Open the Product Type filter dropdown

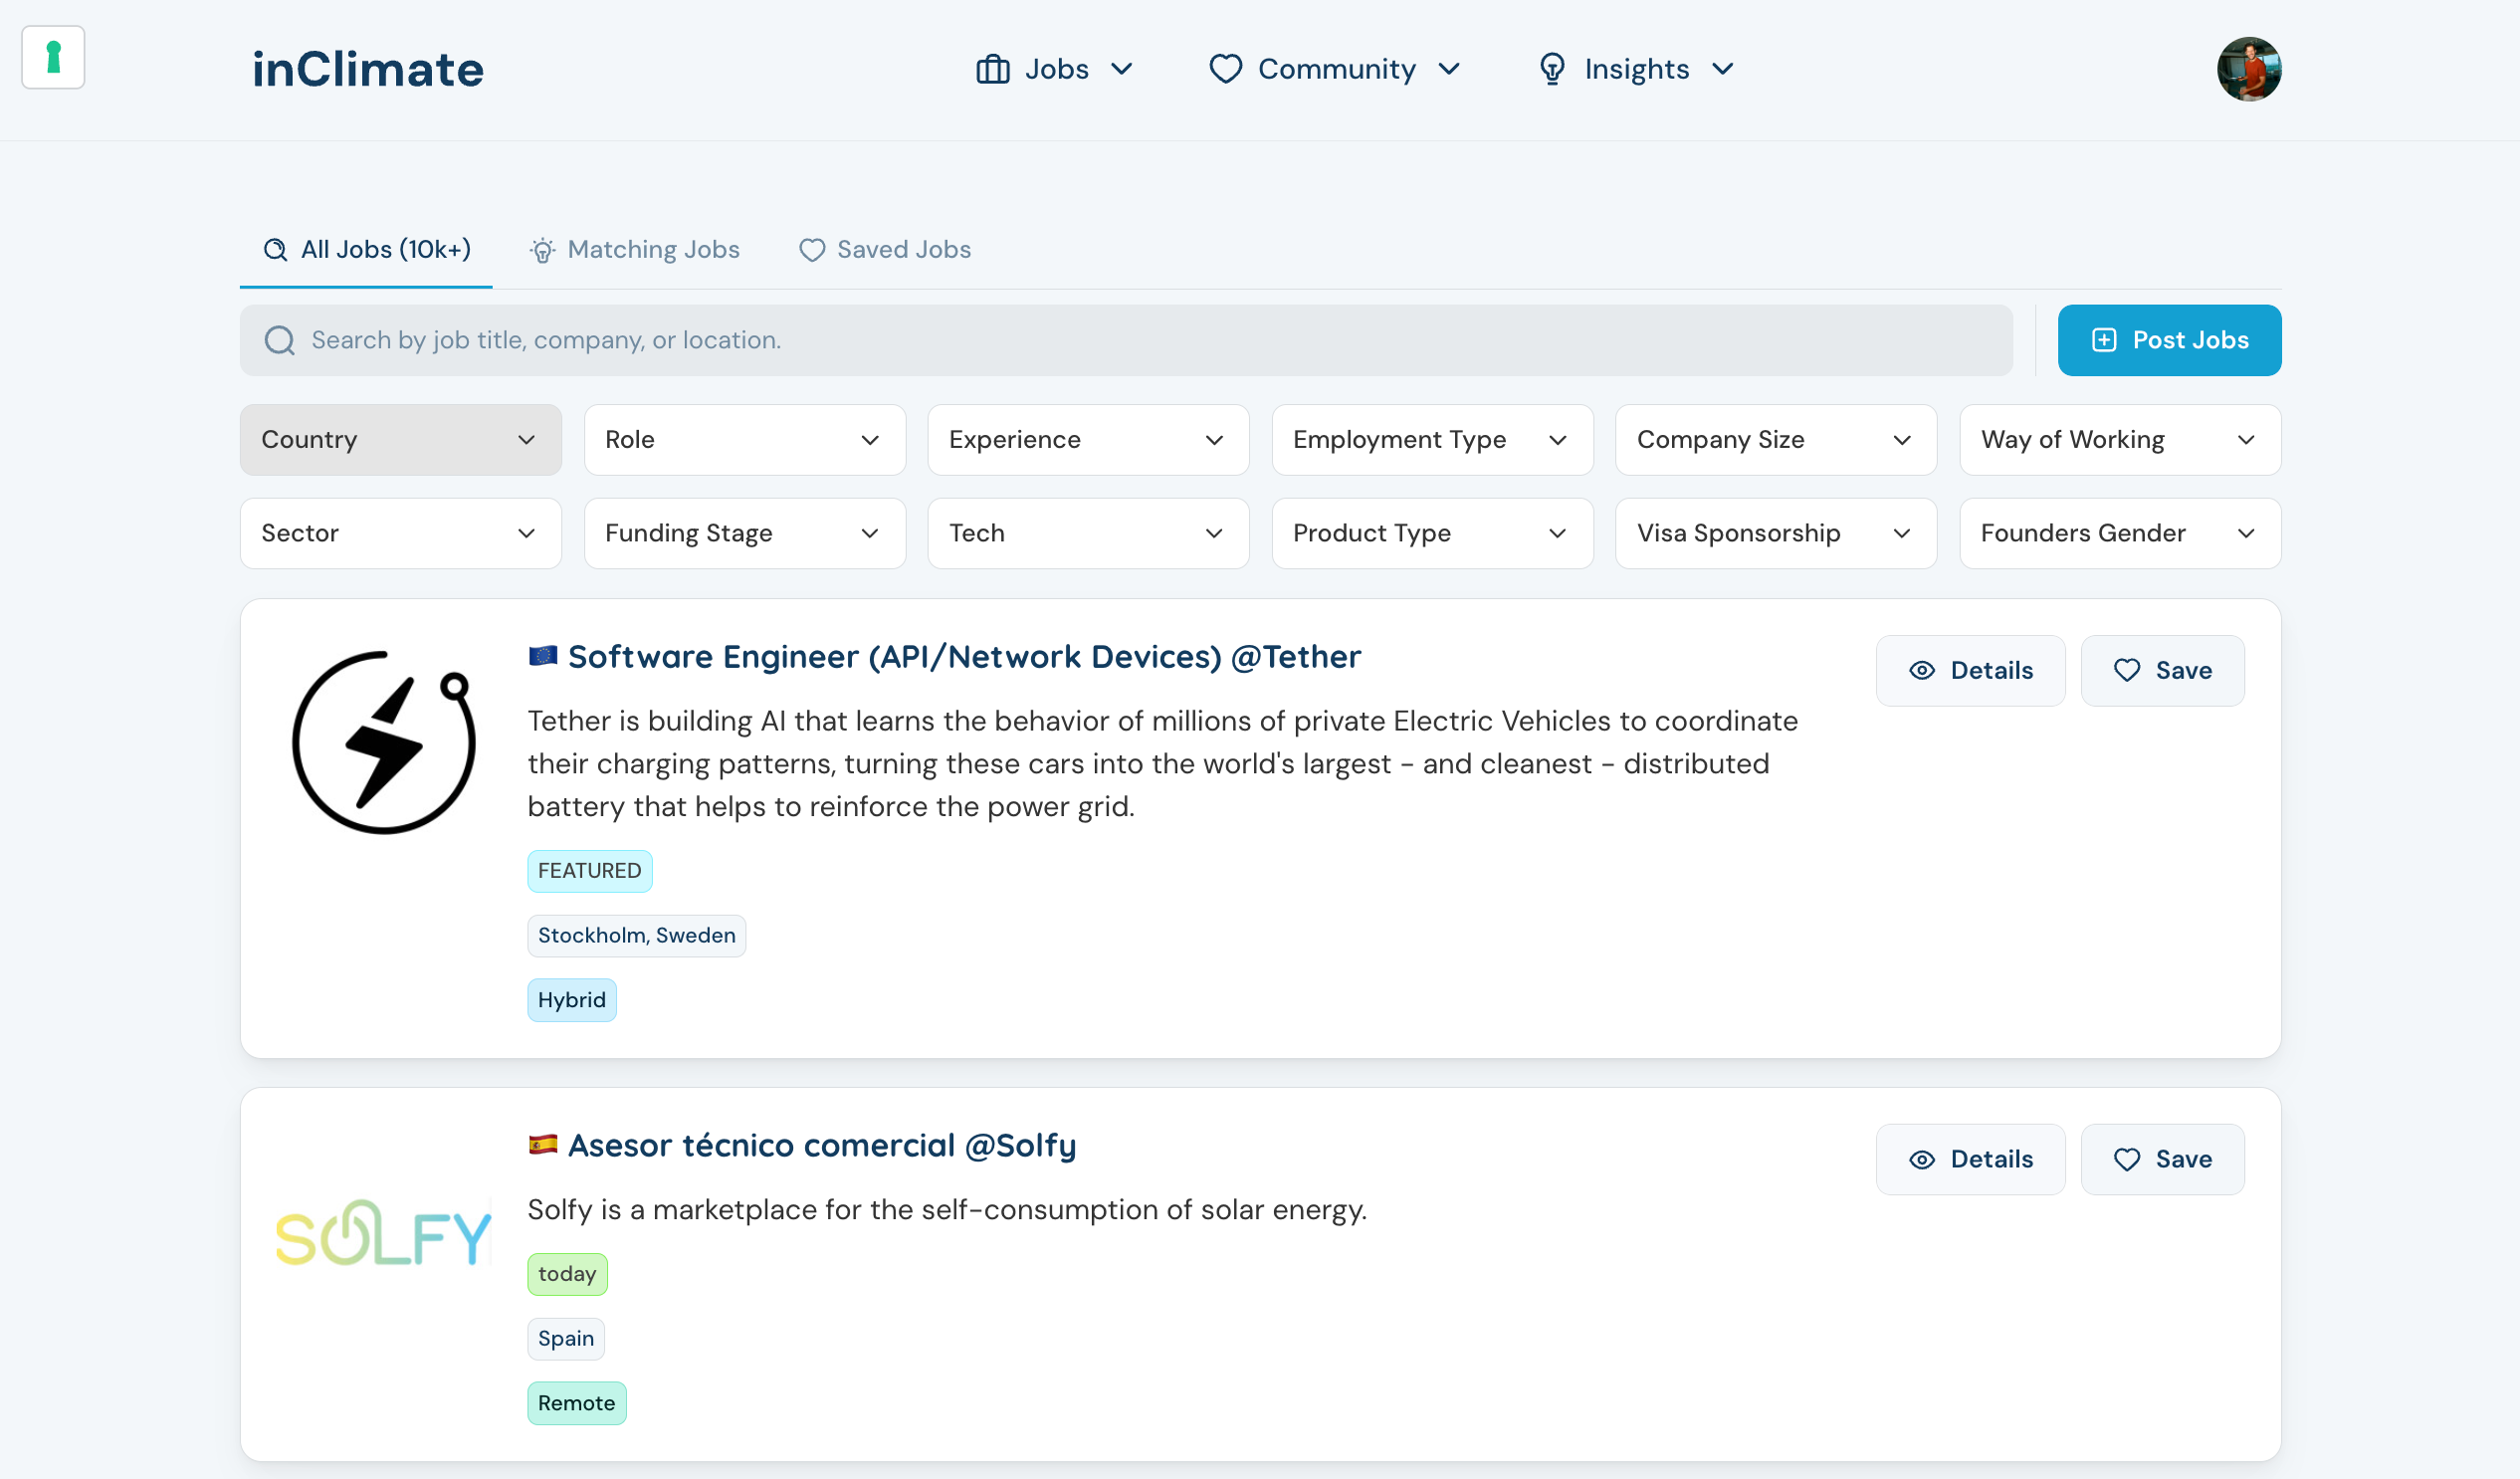click(1432, 534)
